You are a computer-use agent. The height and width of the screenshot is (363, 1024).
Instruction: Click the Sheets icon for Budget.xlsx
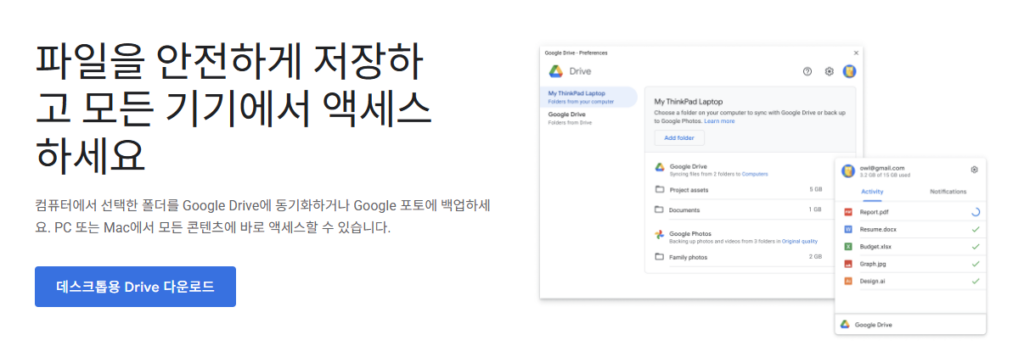pos(848,247)
